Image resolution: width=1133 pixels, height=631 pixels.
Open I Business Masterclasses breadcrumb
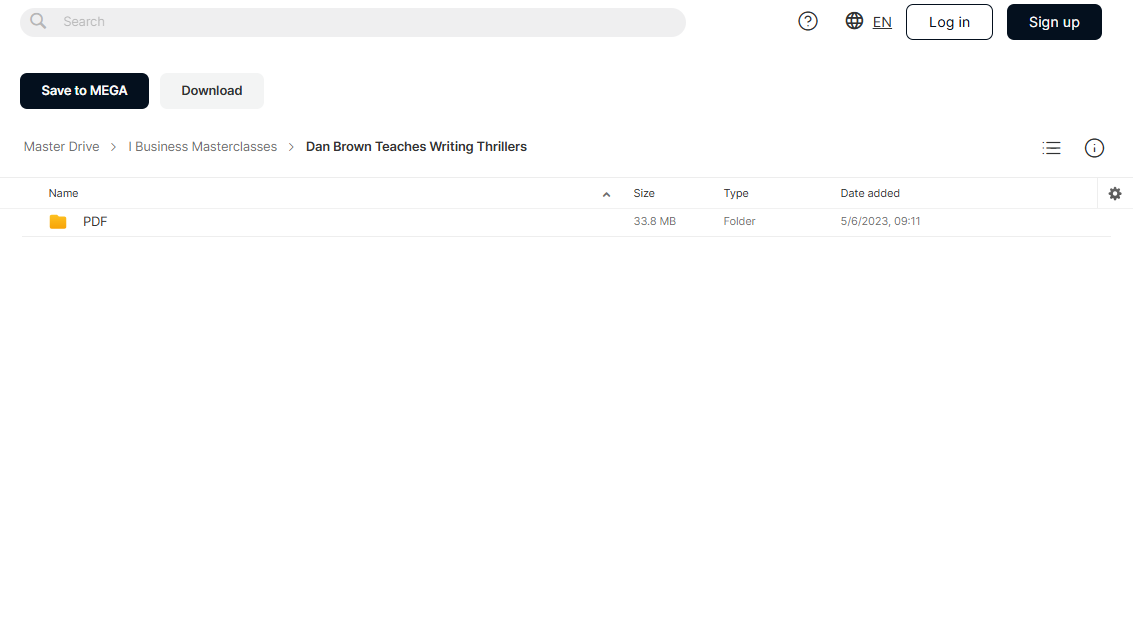click(202, 147)
